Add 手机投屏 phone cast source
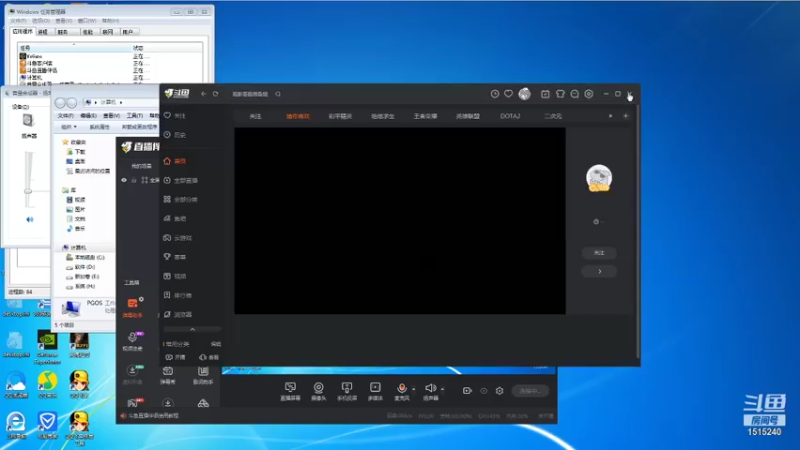Screen dimensions: 800x450 (347, 391)
